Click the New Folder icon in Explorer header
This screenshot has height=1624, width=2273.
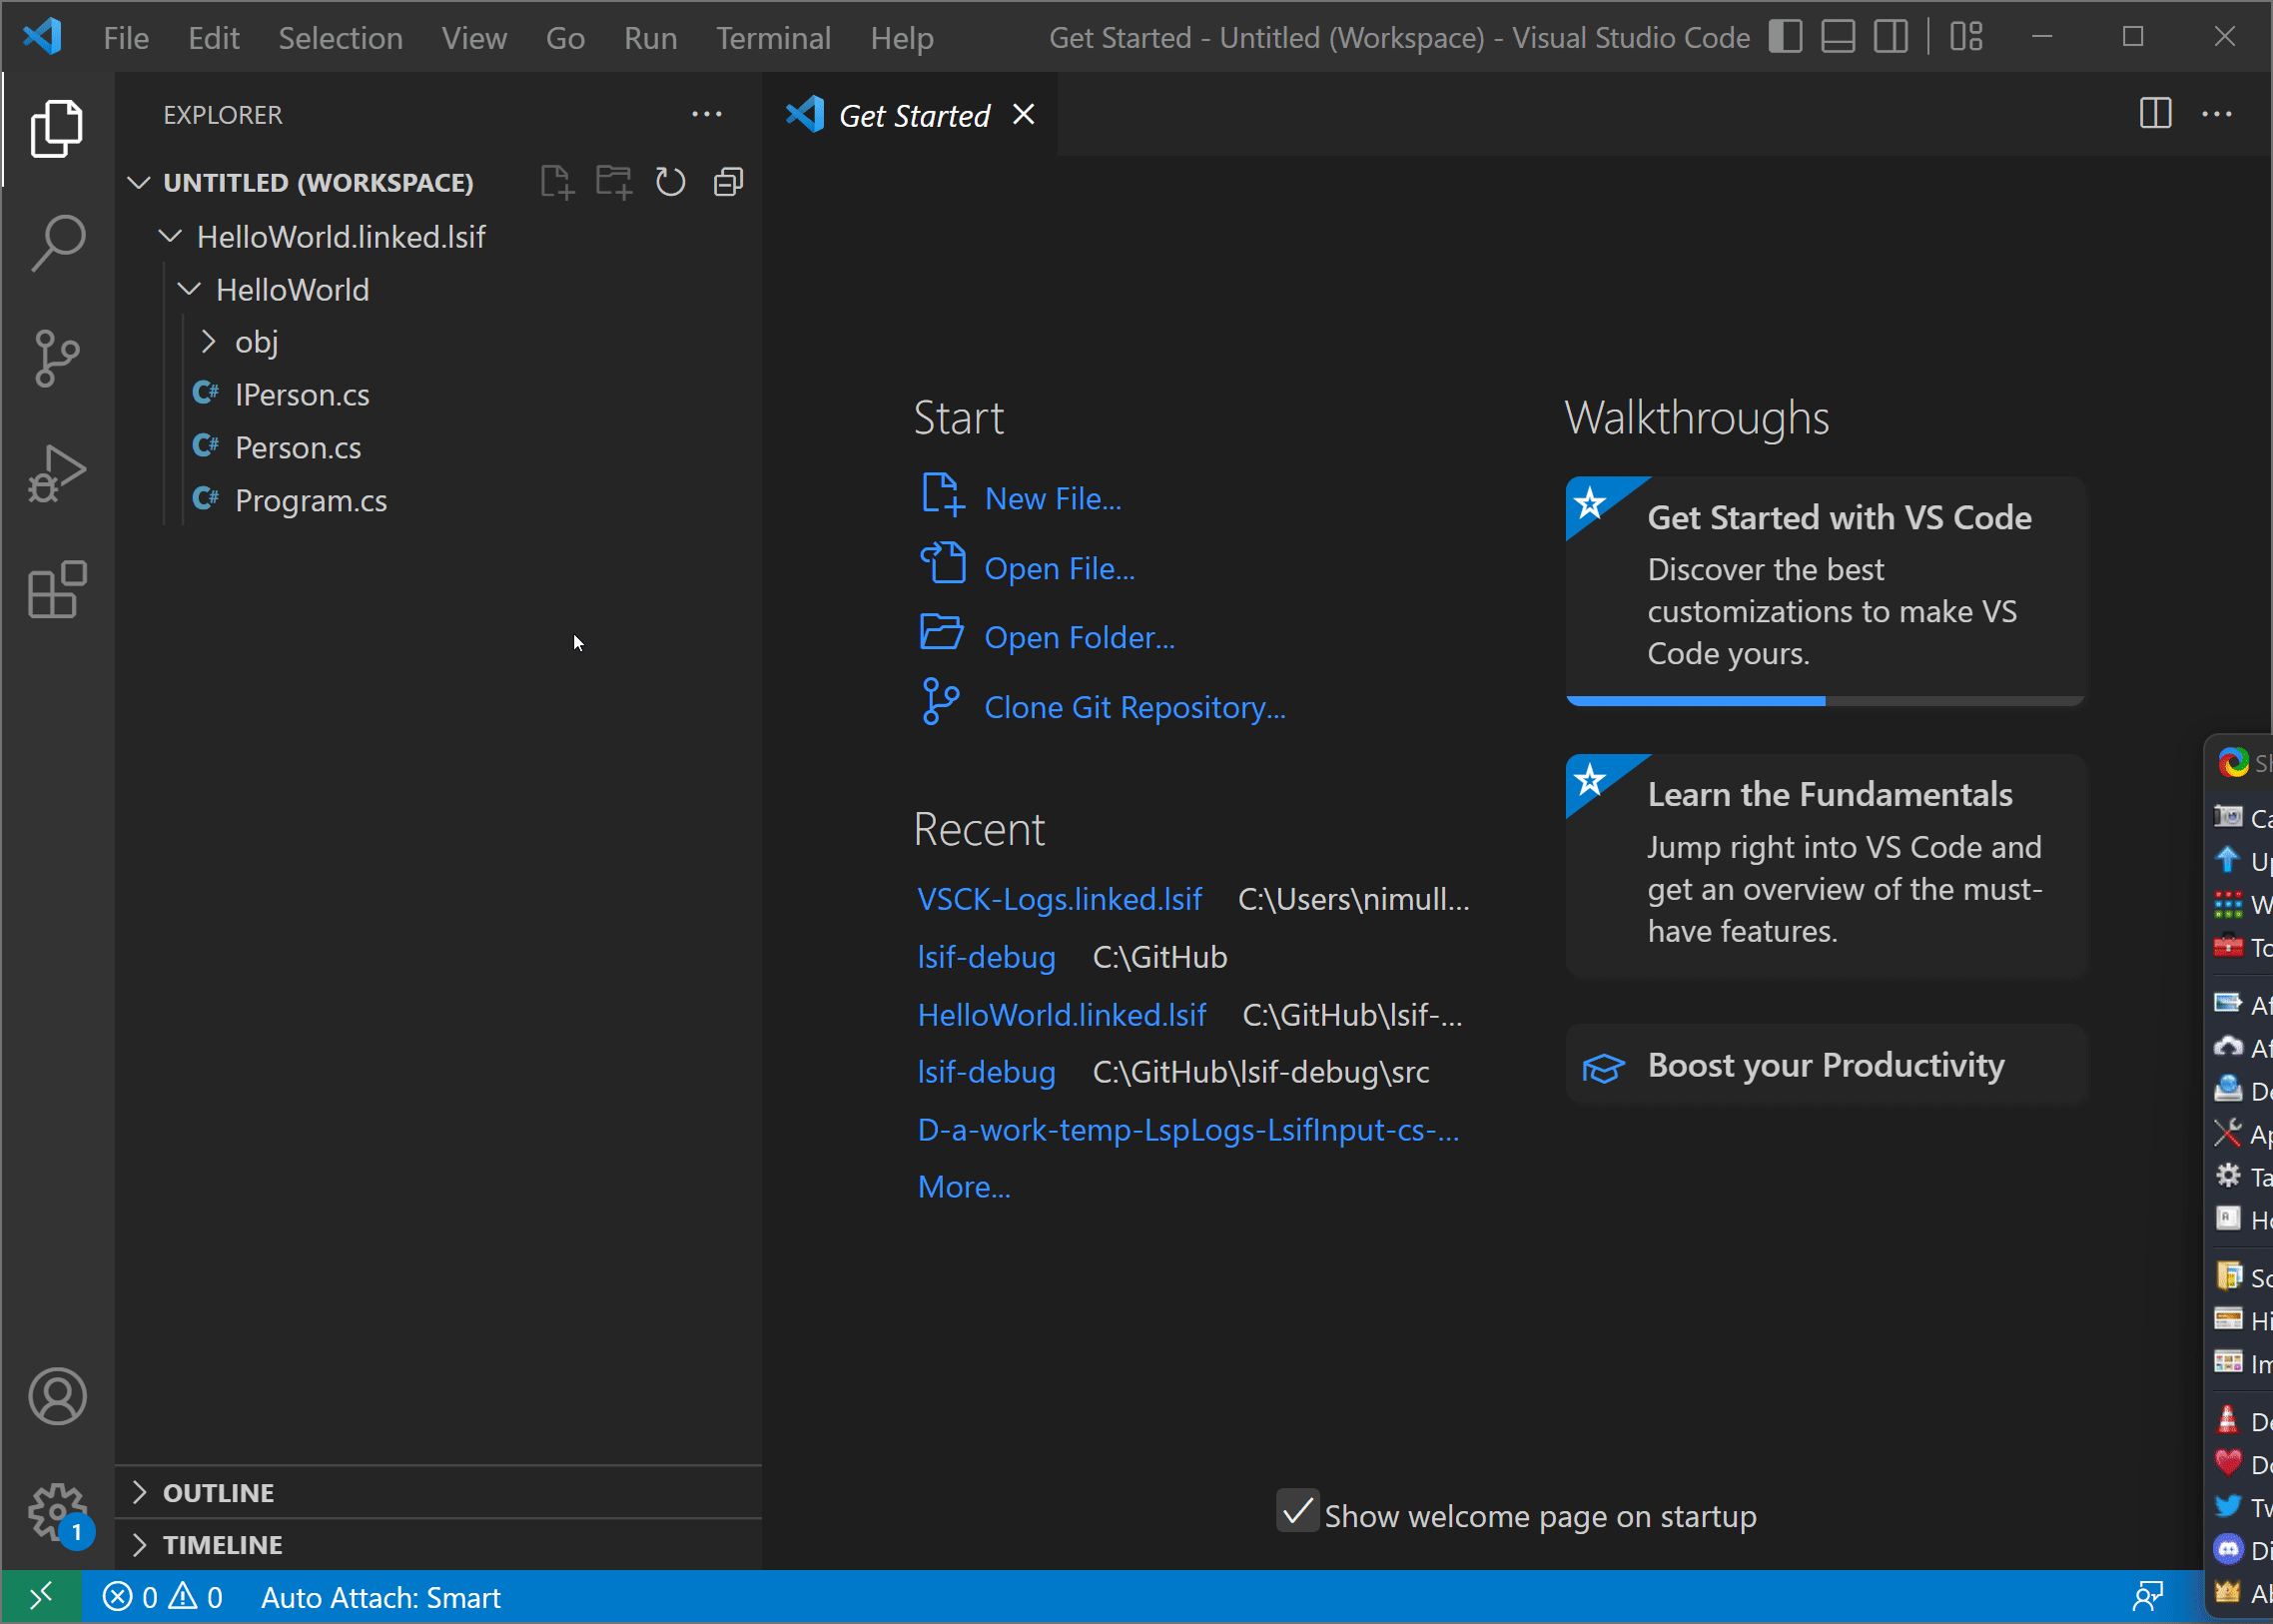[x=614, y=182]
